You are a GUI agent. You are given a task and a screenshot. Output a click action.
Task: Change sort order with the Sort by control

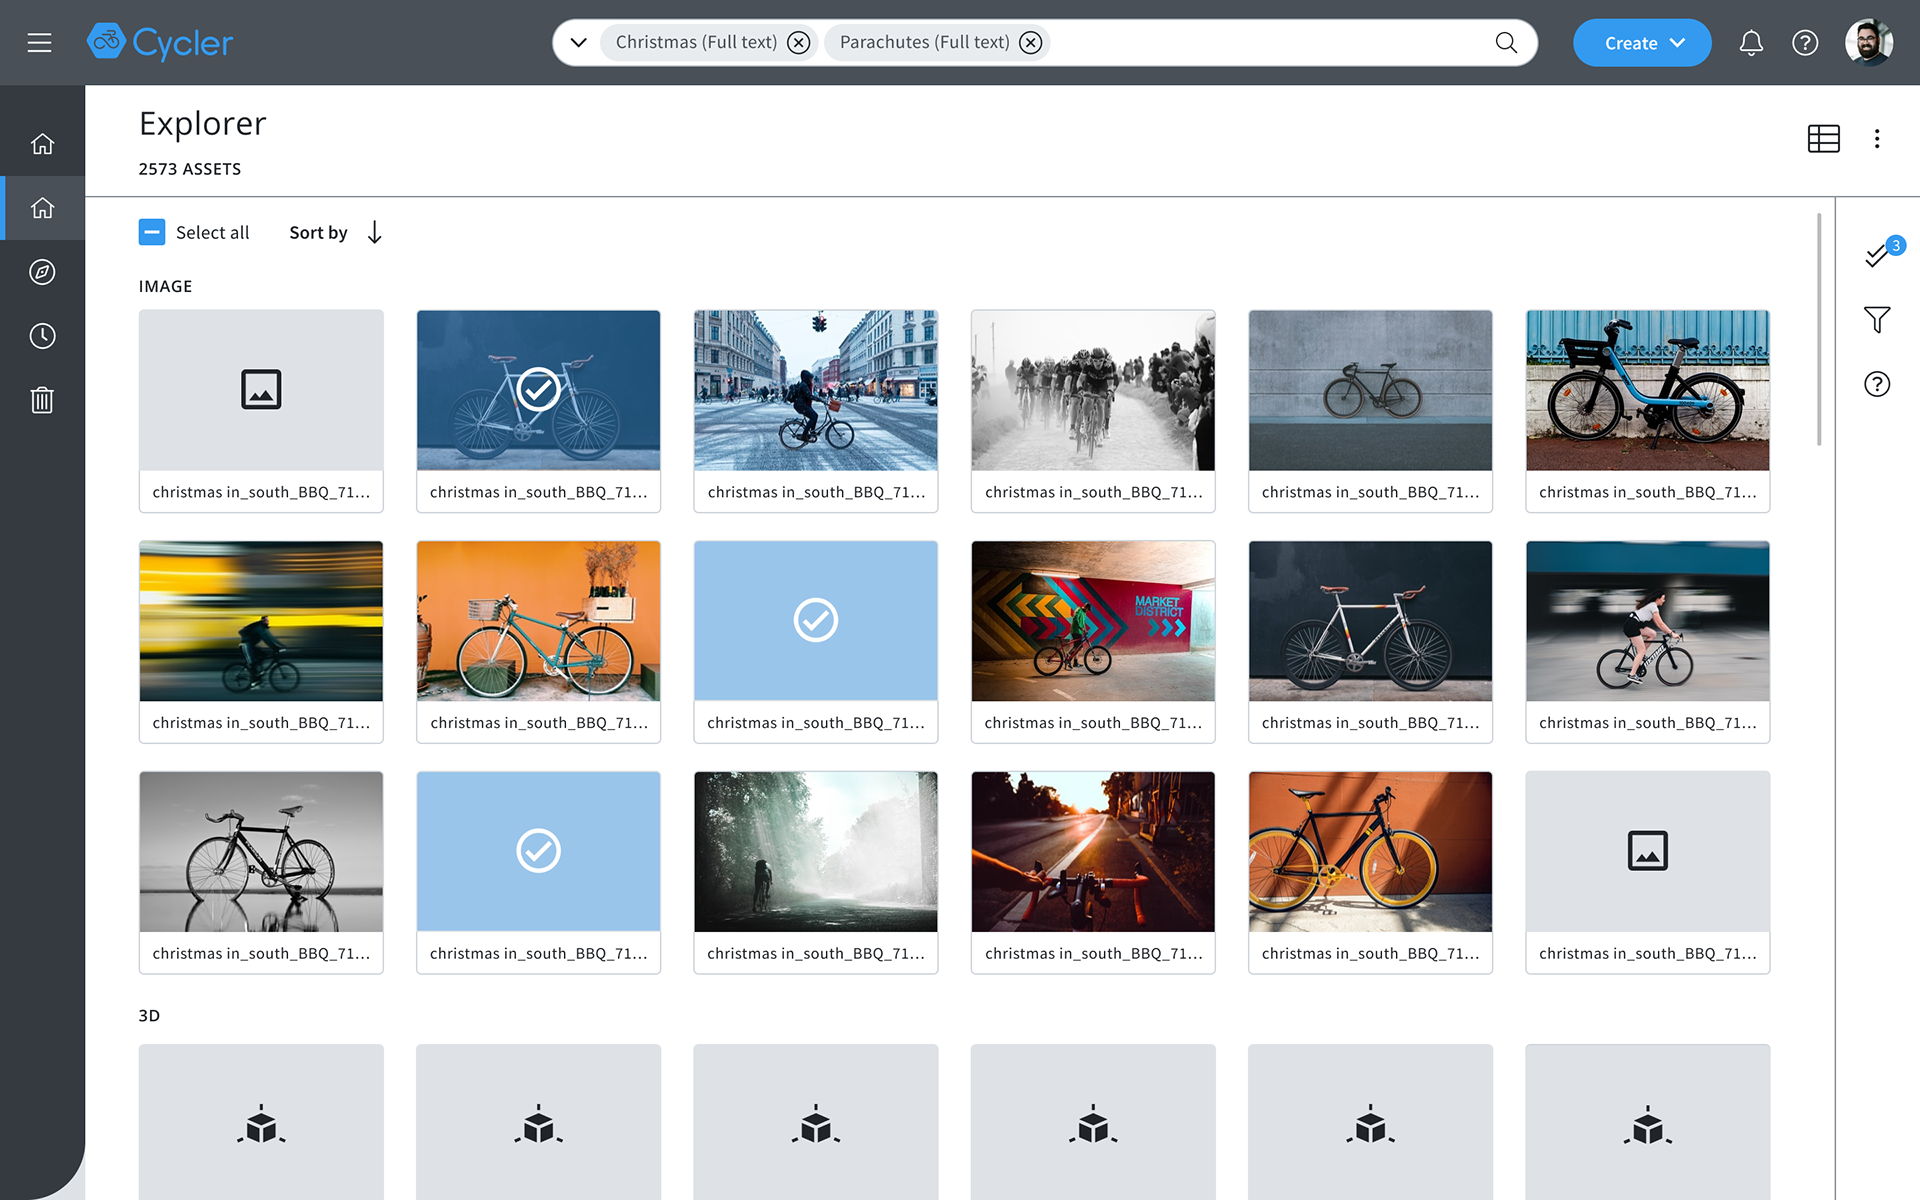click(317, 232)
